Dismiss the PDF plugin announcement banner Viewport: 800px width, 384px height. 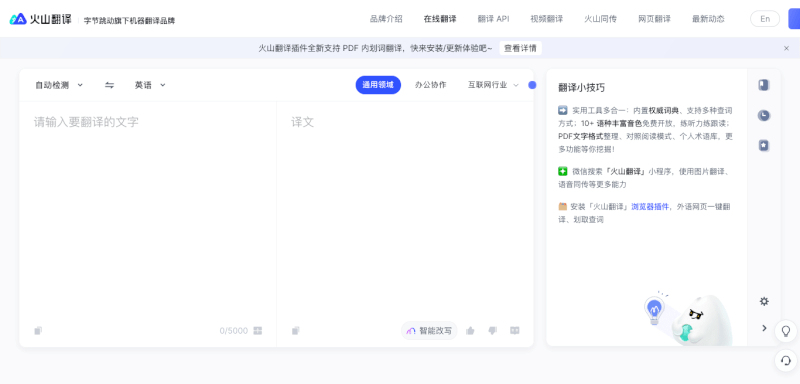click(x=786, y=48)
